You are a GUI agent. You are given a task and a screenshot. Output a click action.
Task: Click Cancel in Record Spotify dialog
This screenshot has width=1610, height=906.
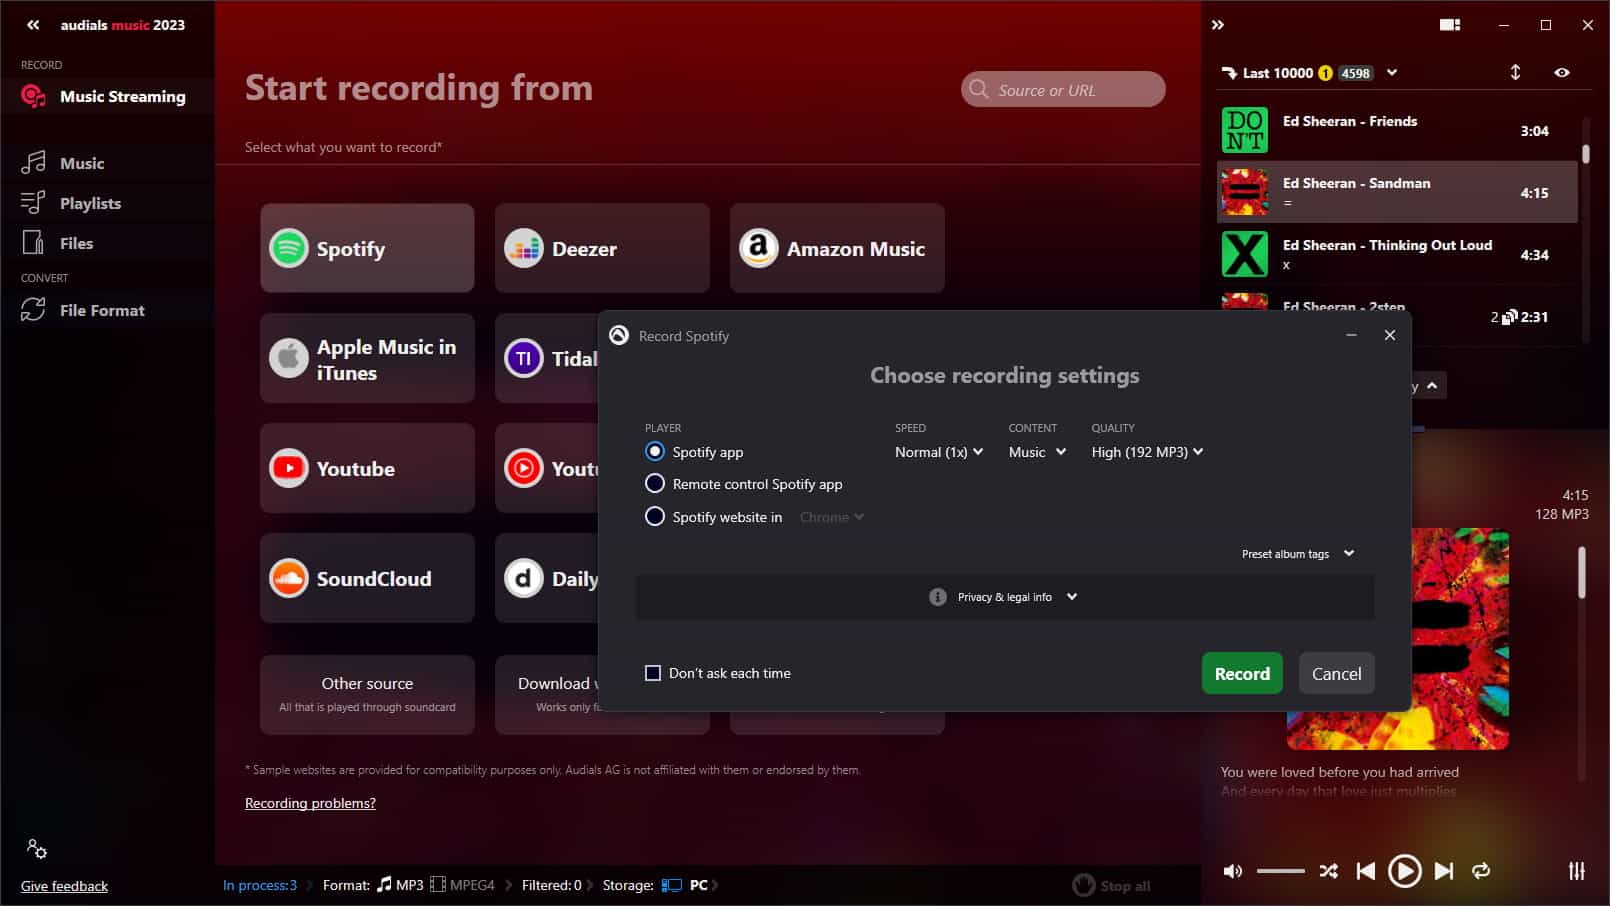click(1336, 673)
